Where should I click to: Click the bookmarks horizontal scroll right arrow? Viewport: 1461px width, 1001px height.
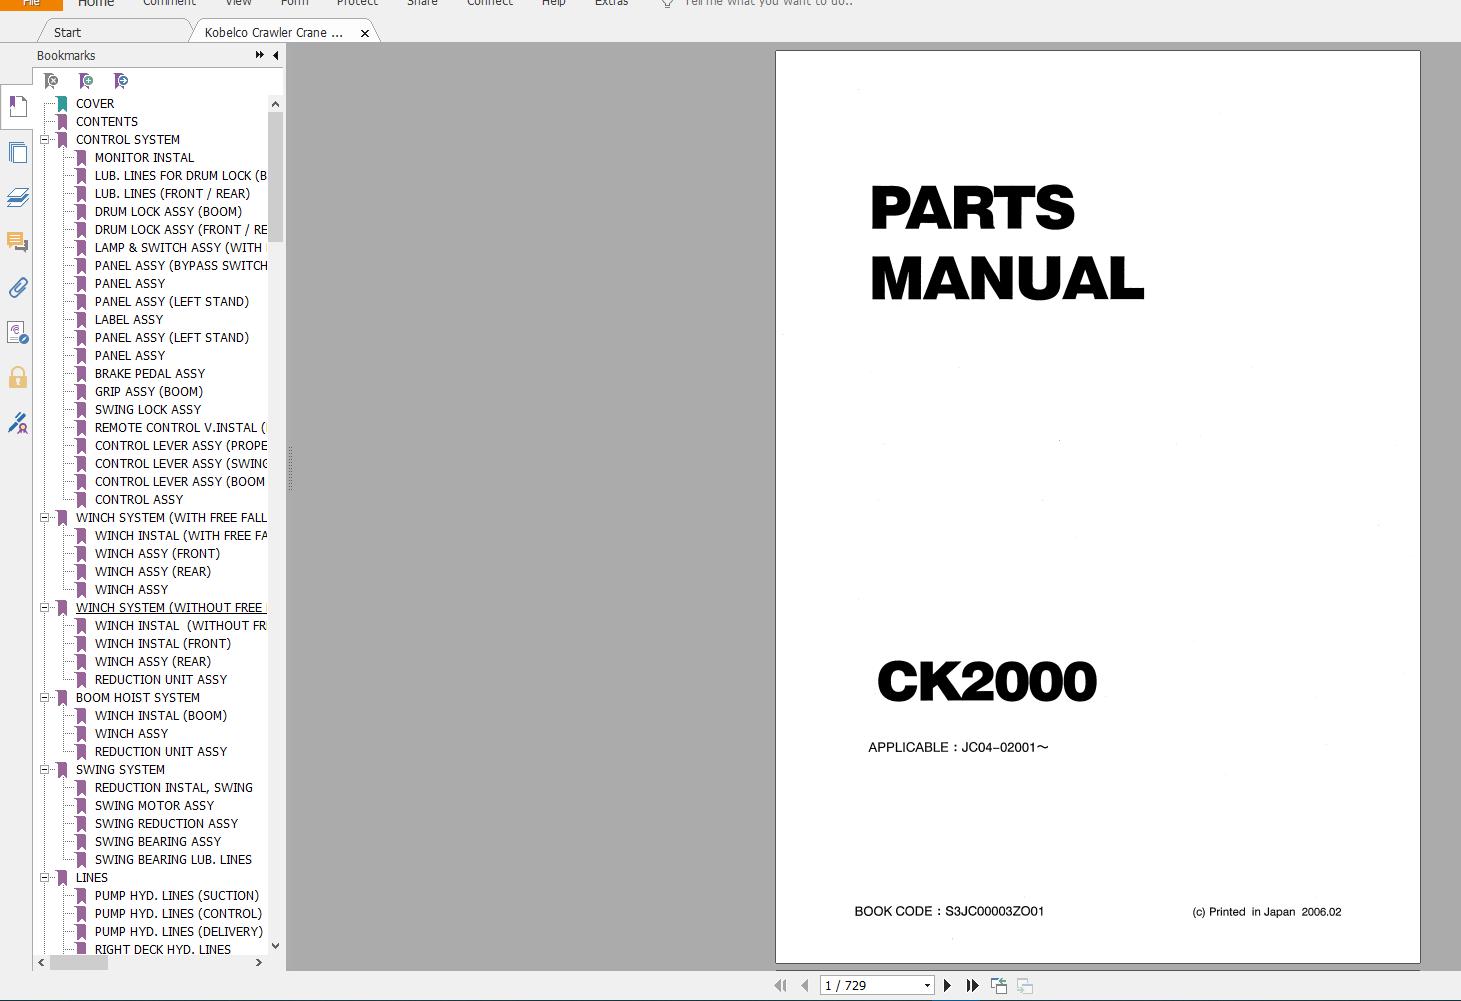tap(259, 963)
